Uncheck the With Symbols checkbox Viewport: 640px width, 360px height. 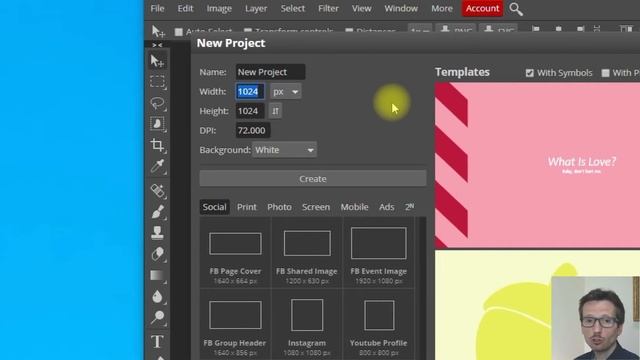point(529,73)
